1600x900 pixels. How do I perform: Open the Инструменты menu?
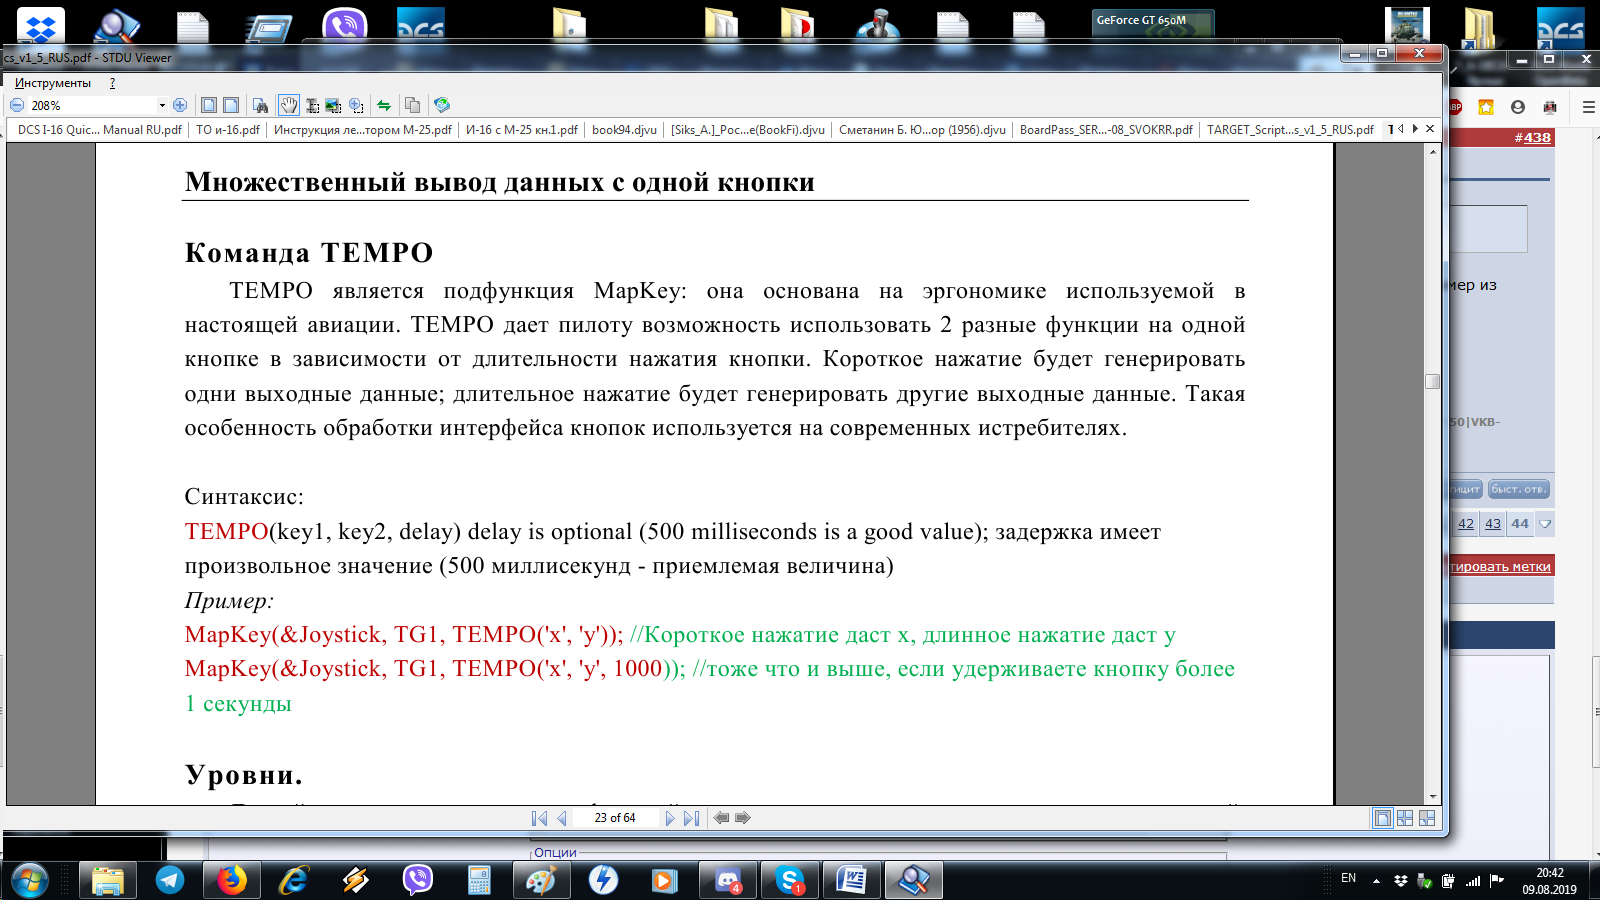tap(53, 83)
